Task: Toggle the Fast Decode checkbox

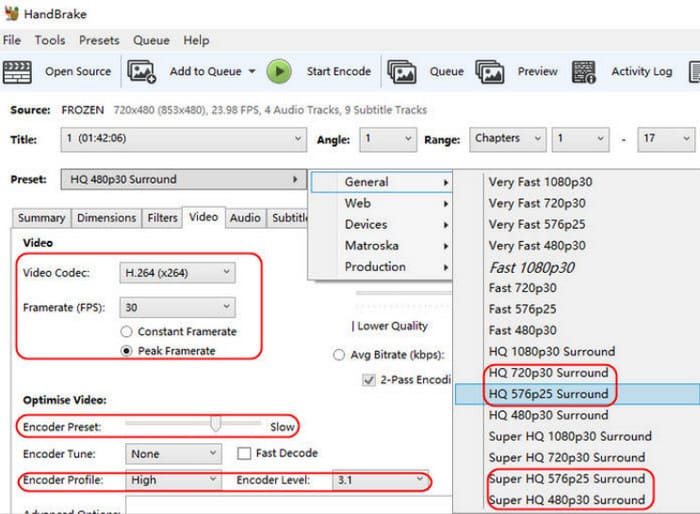Action: [x=244, y=453]
